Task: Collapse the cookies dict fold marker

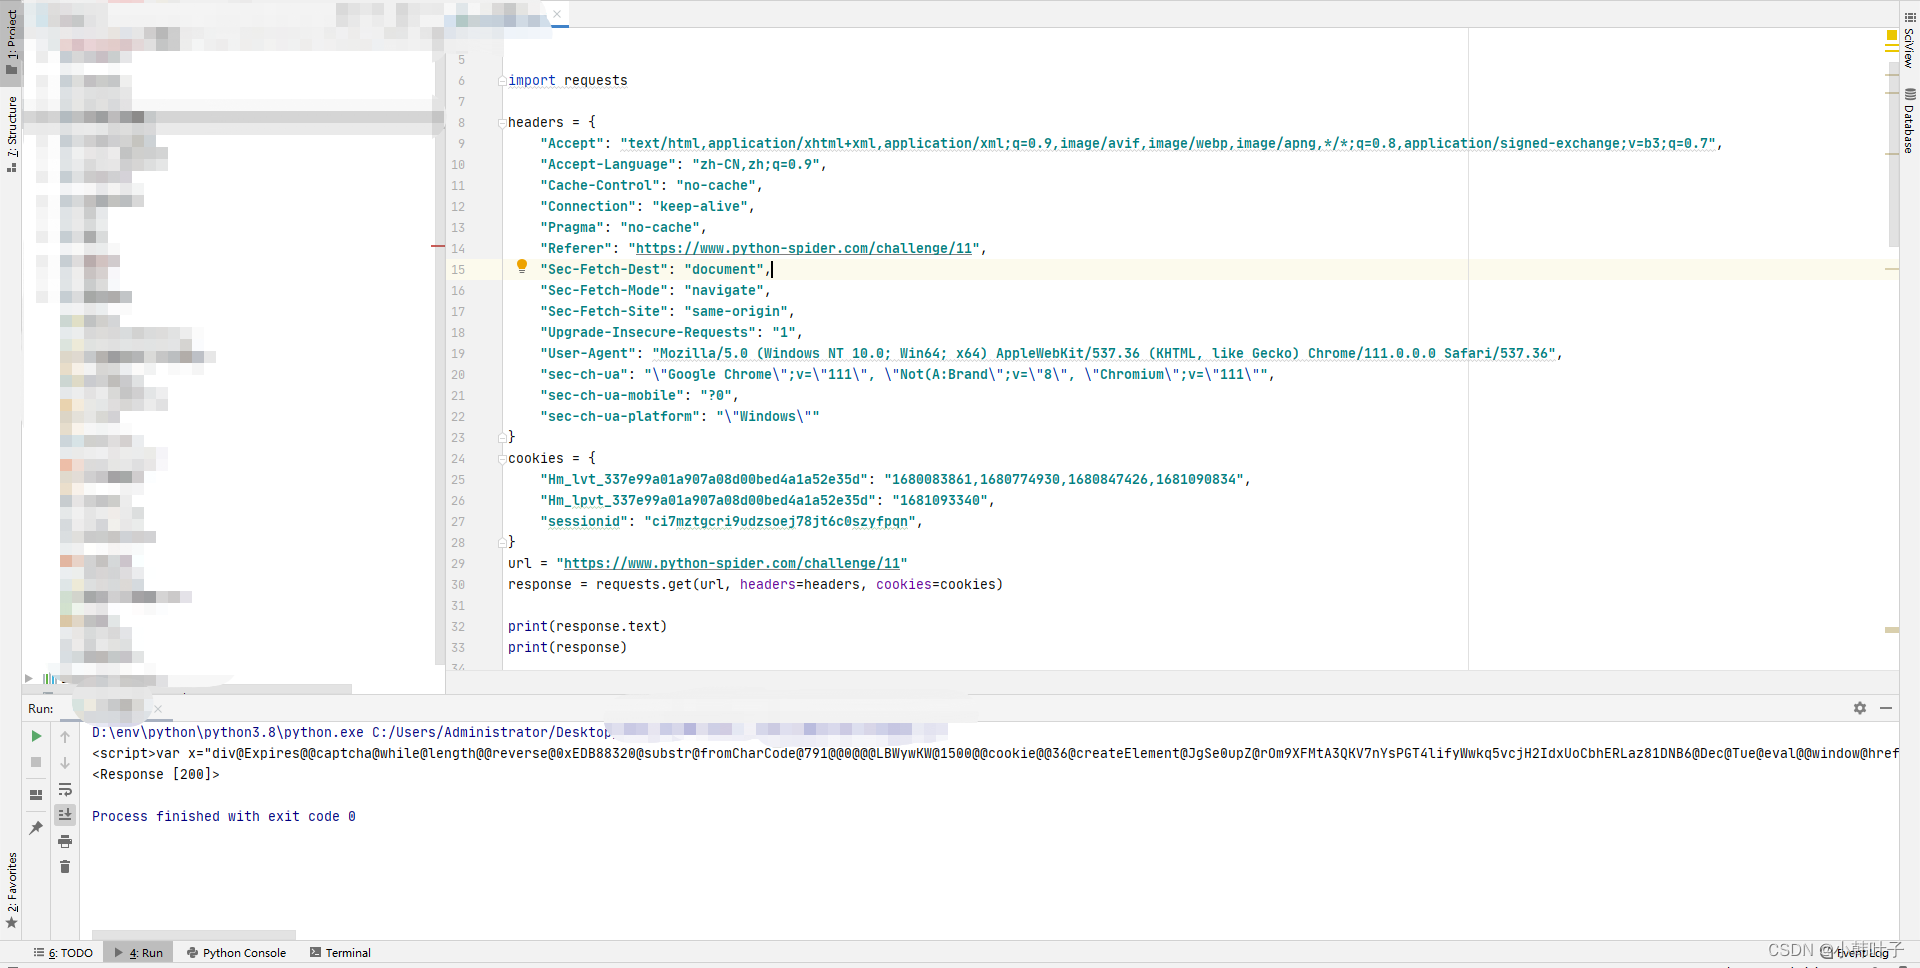Action: [502, 459]
